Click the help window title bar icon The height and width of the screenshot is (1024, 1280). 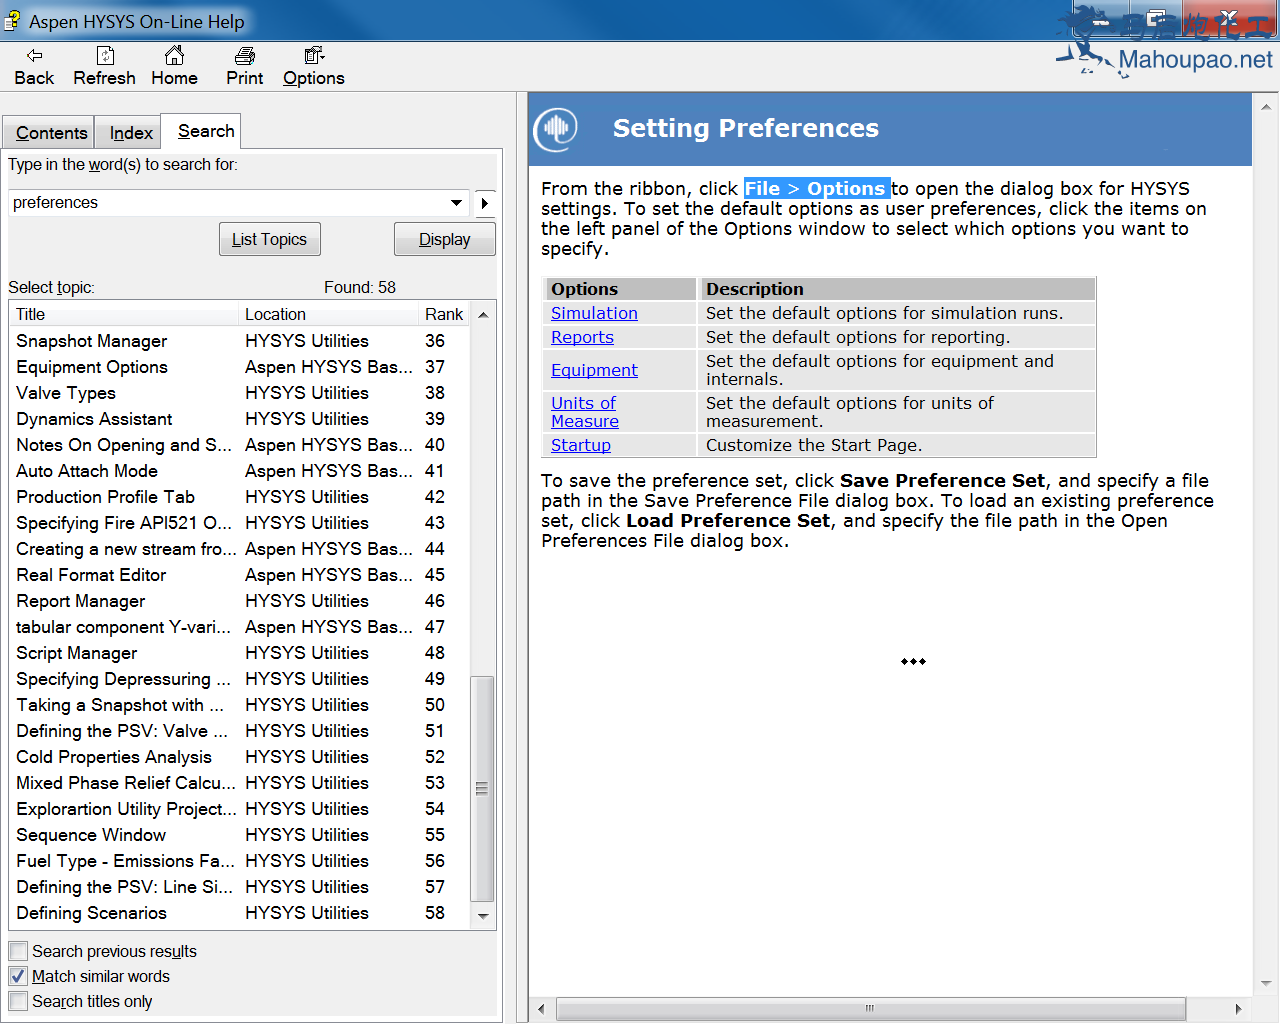[x=12, y=20]
